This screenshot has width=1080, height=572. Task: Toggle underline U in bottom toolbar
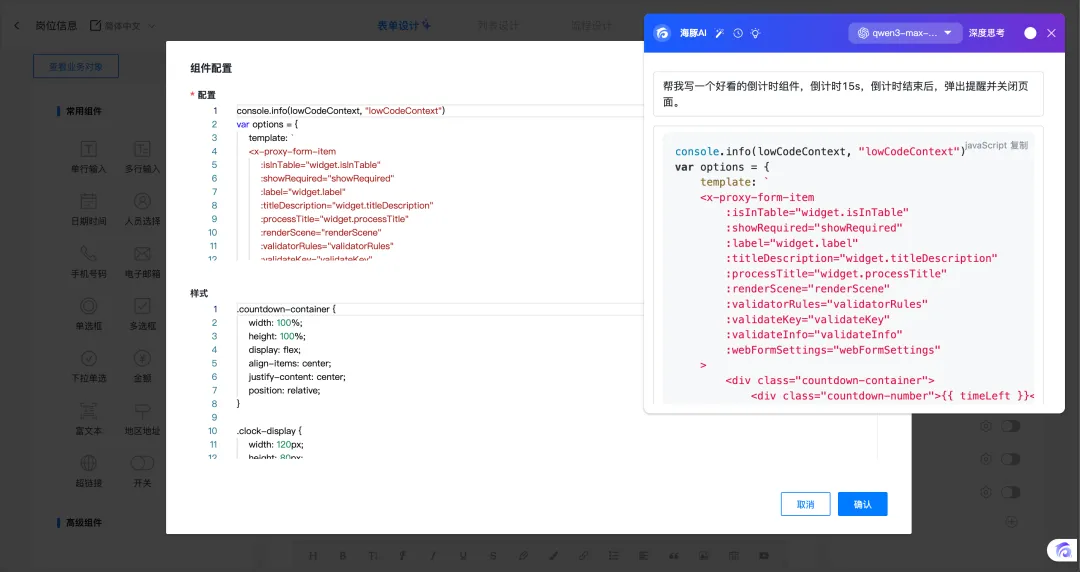(x=463, y=555)
